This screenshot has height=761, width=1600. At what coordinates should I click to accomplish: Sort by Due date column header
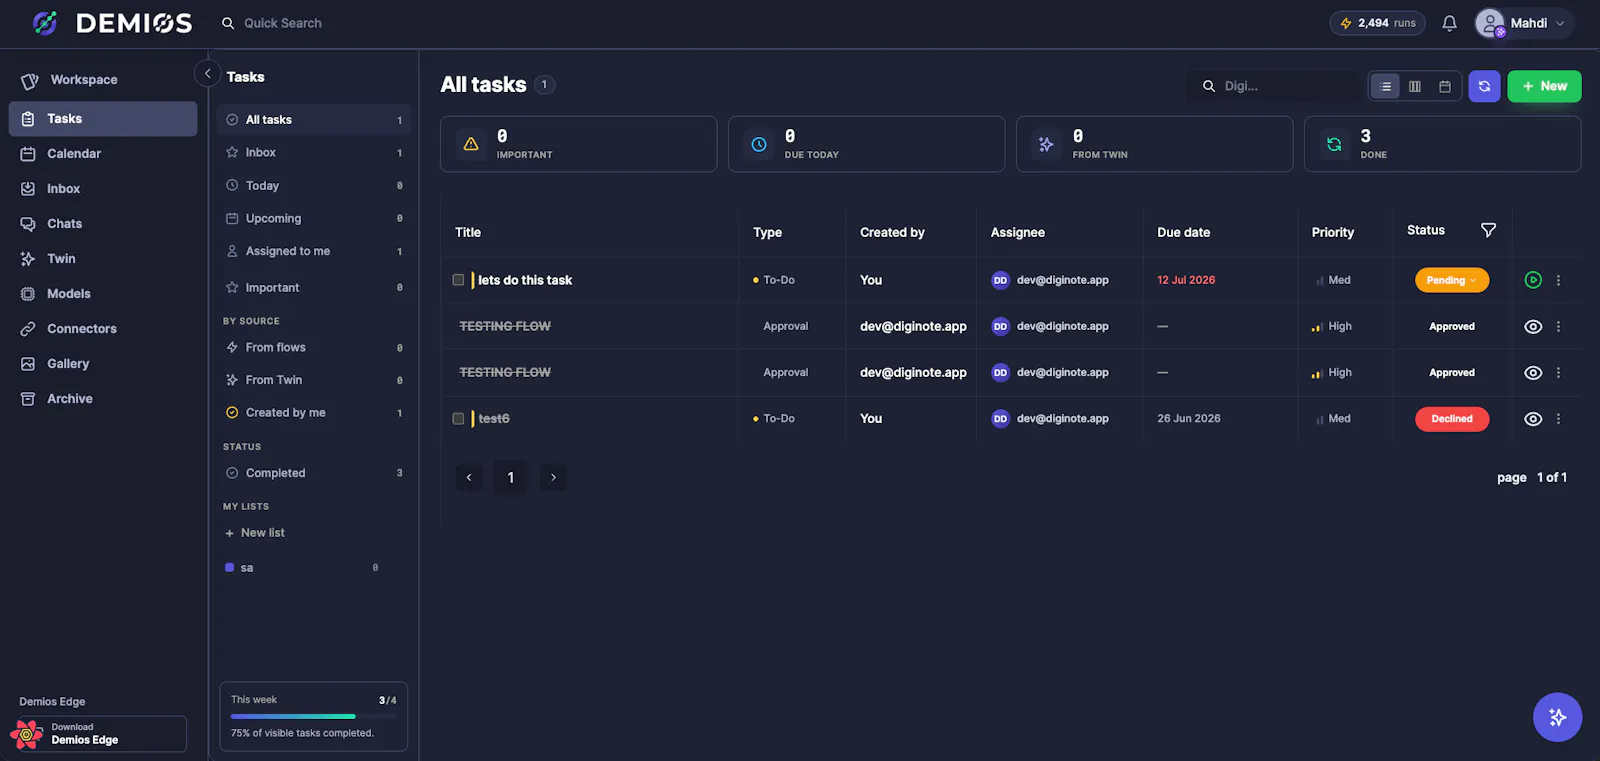click(1183, 232)
